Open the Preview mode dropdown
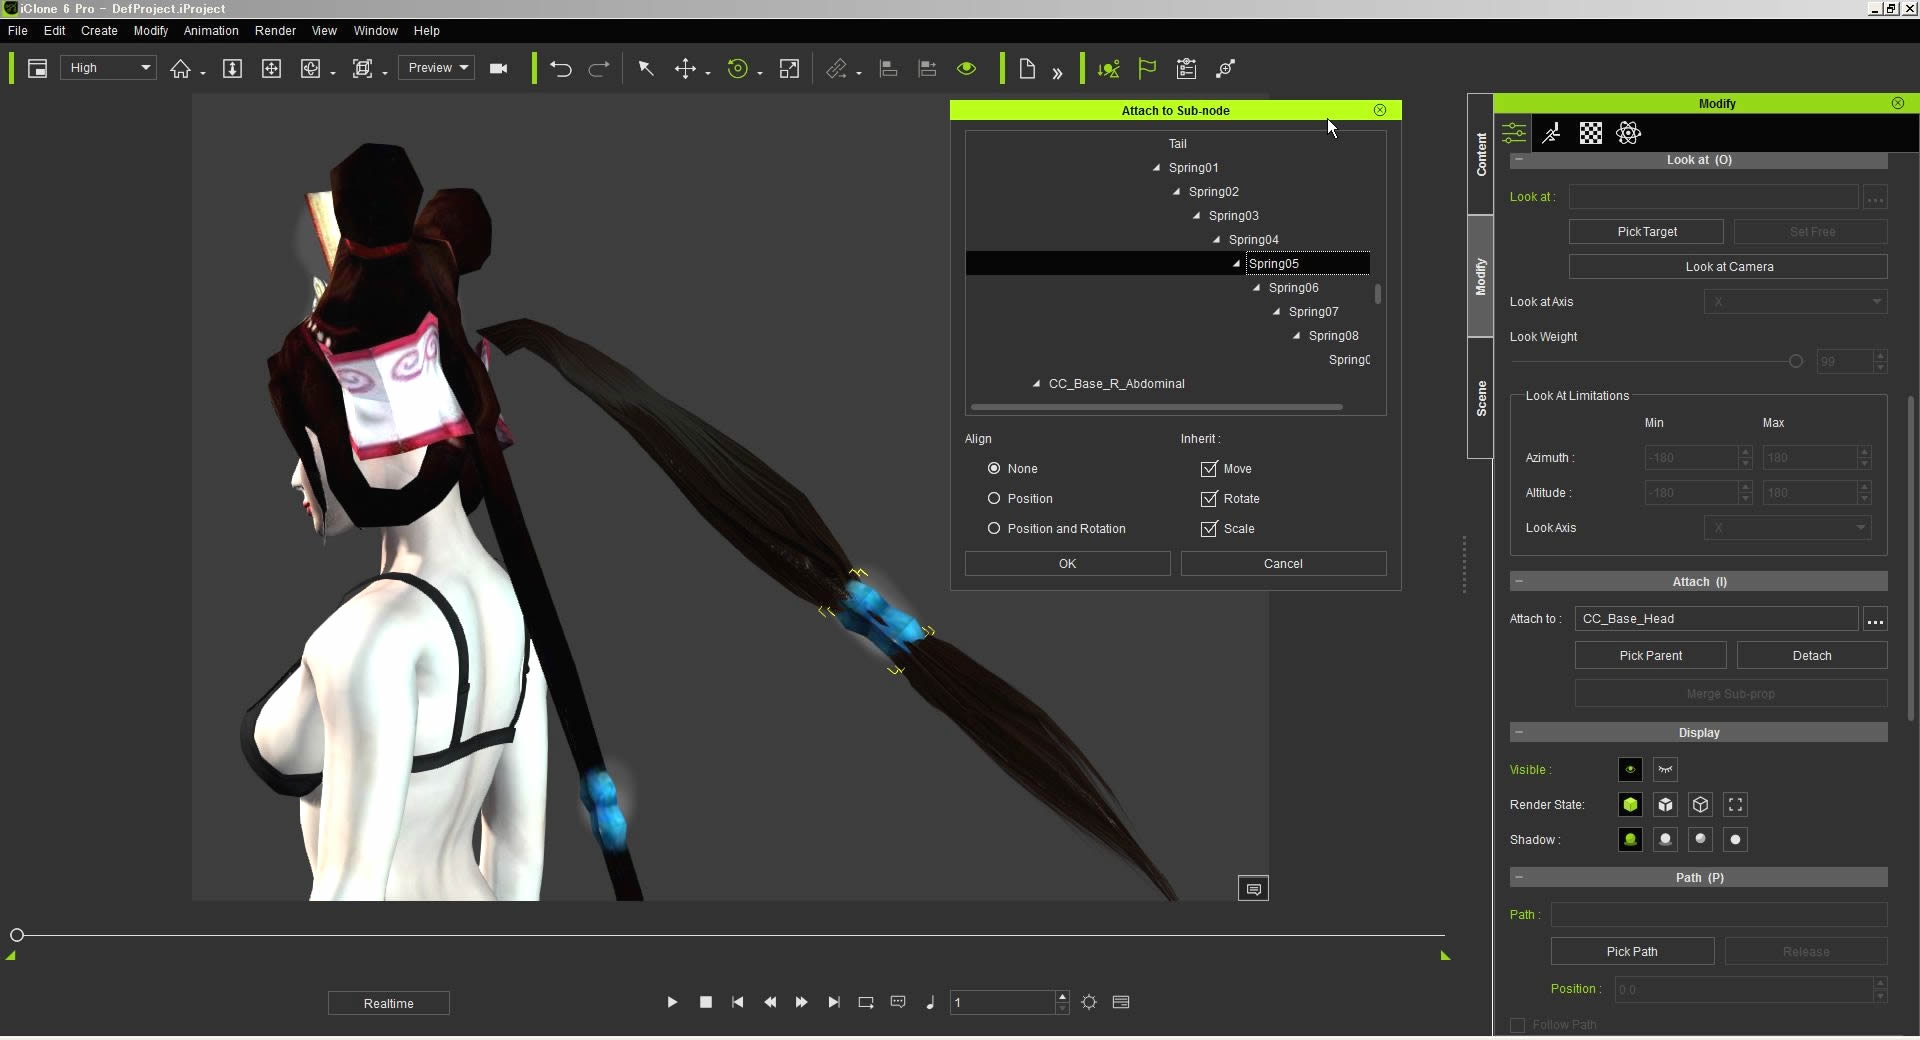Image resolution: width=1920 pixels, height=1040 pixels. (x=436, y=68)
